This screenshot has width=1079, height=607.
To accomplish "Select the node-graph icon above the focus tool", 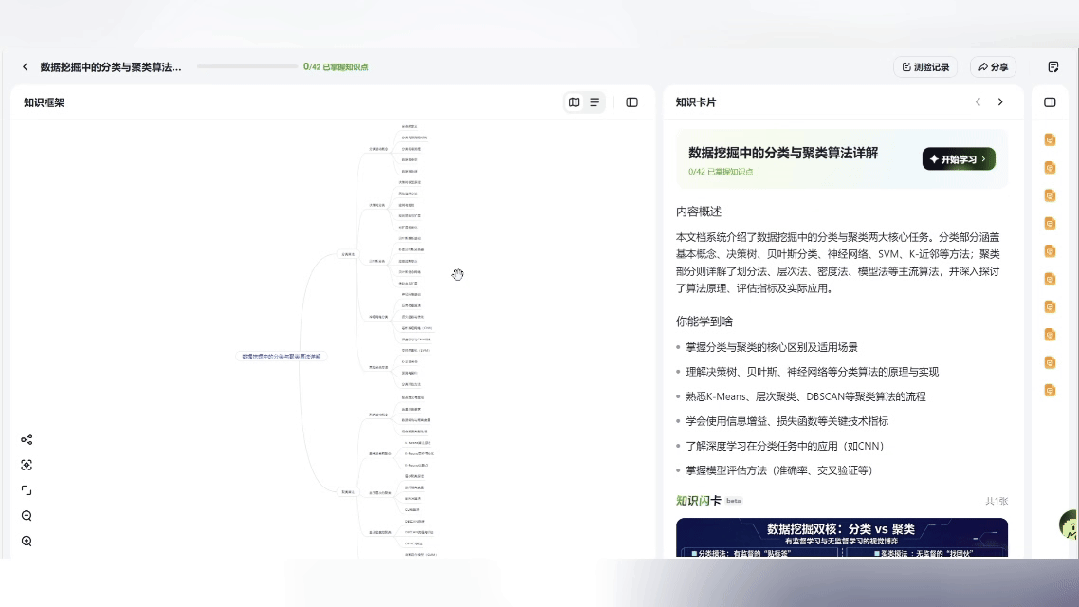I will coord(26,438).
